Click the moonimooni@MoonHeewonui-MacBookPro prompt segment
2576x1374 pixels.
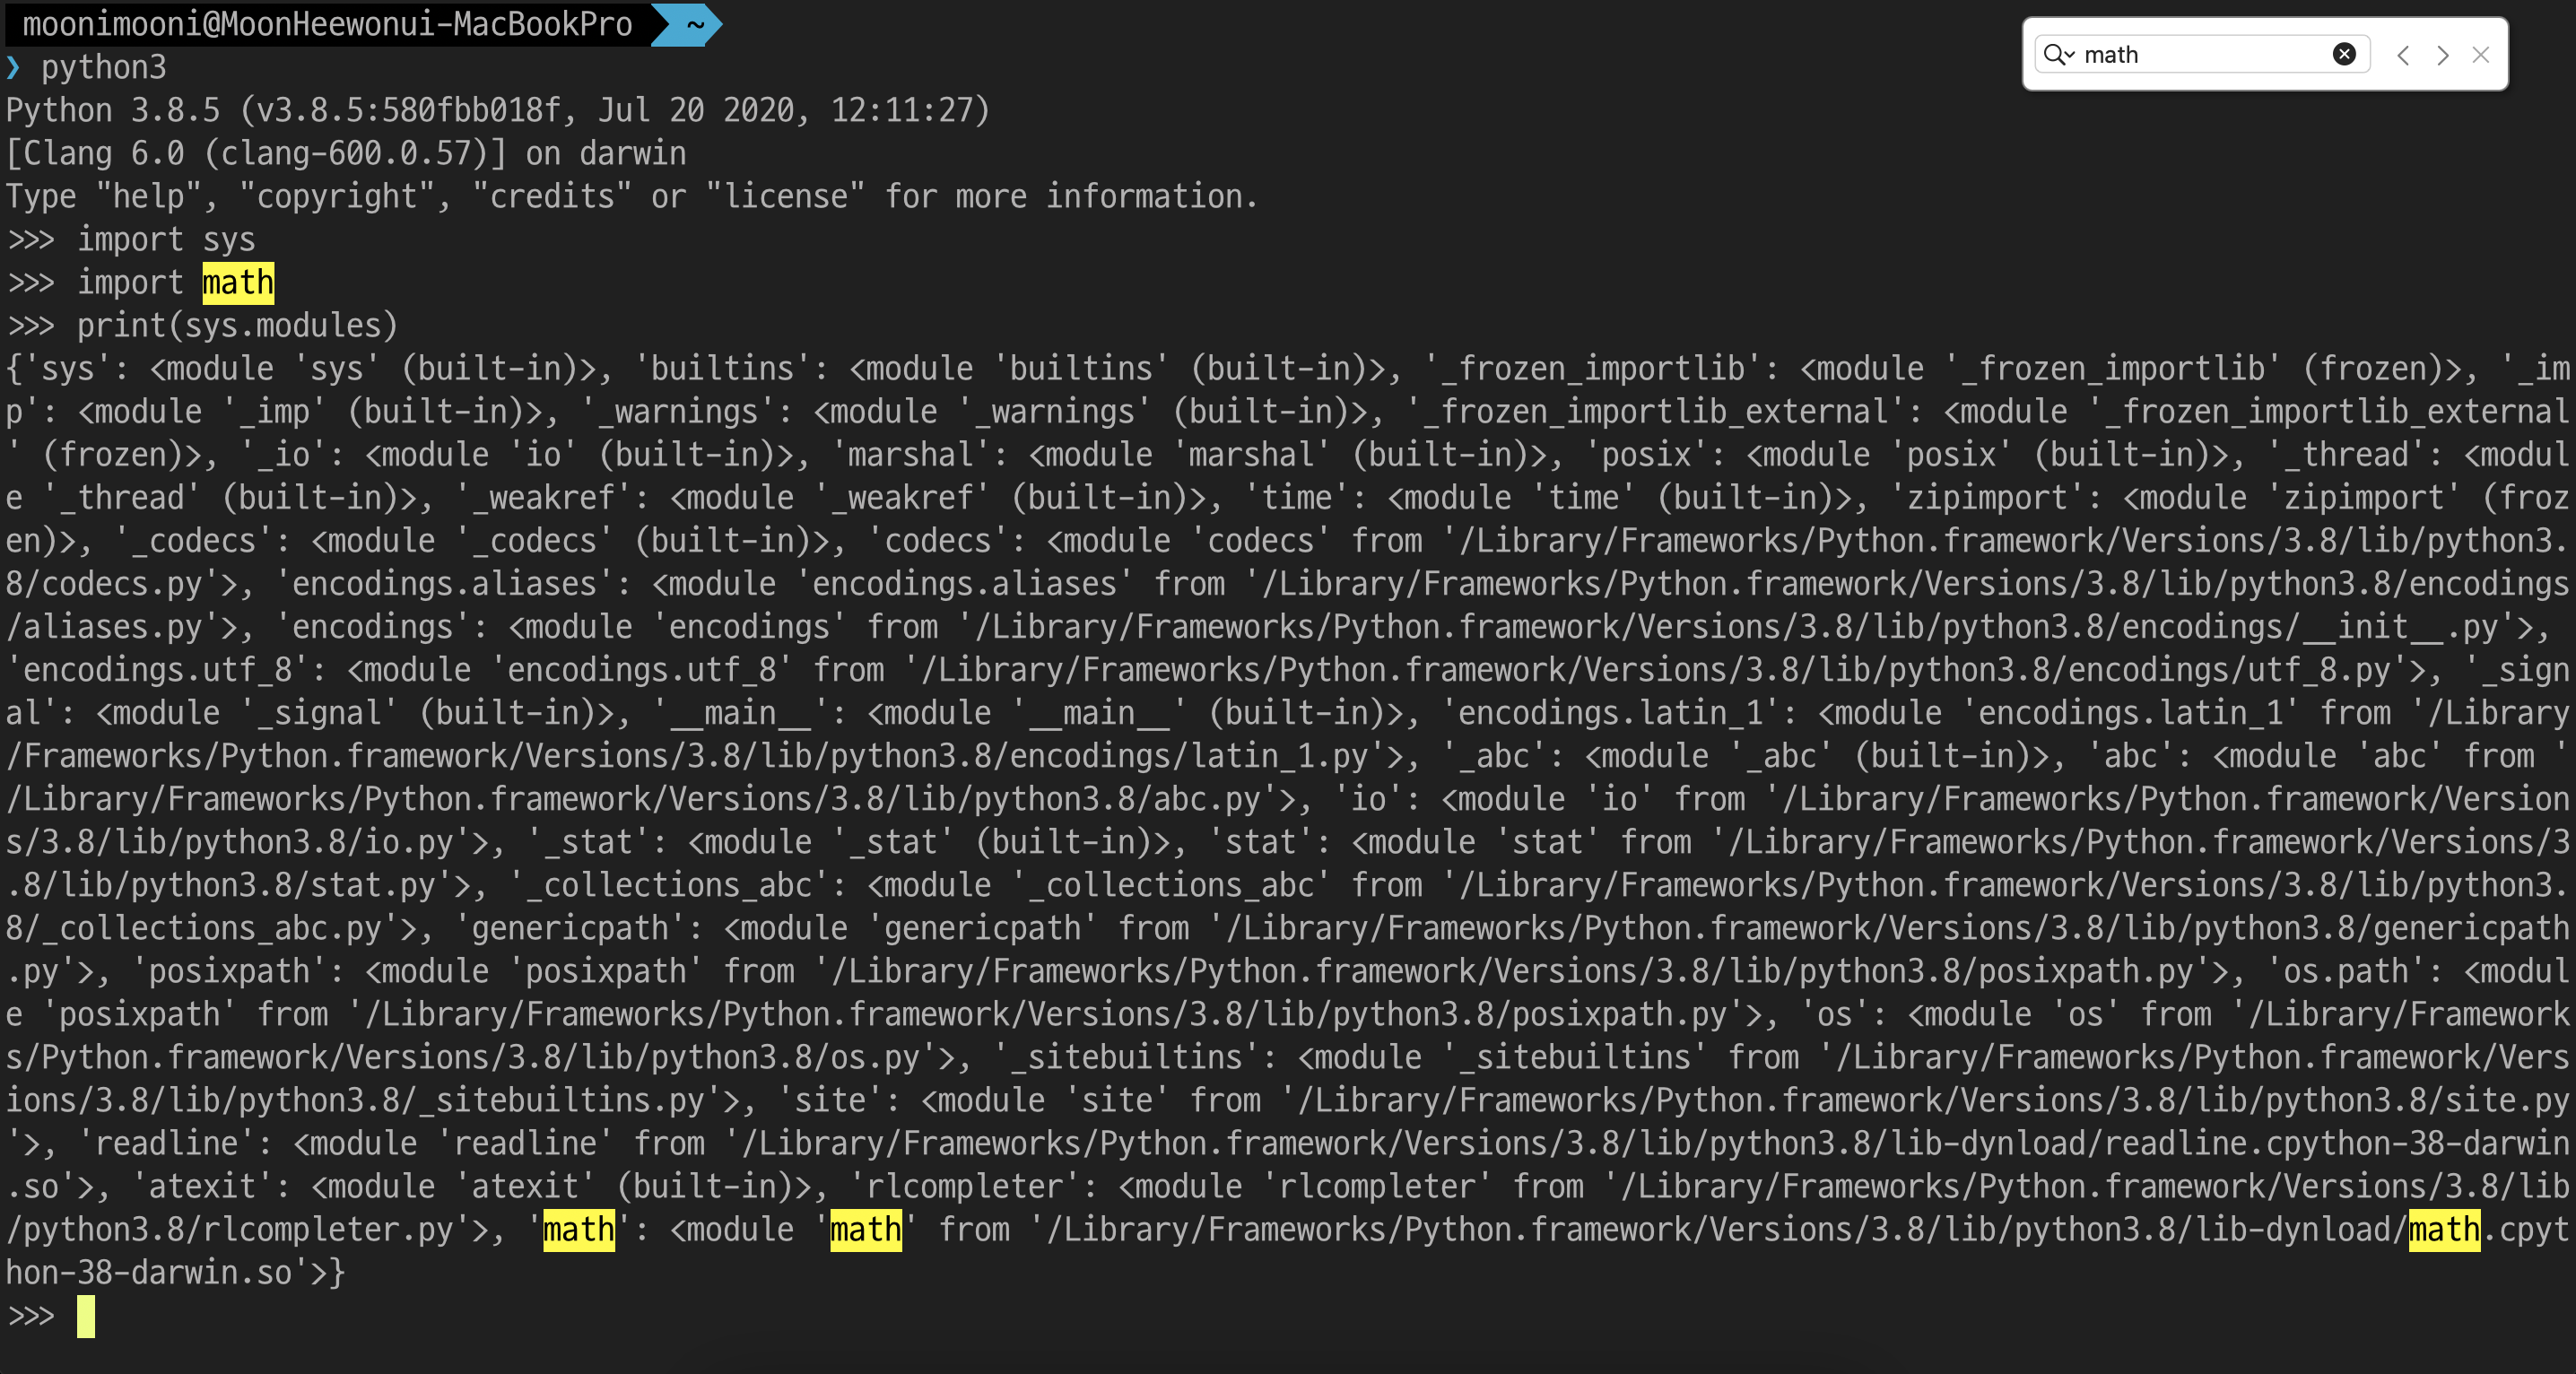pyautogui.click(x=327, y=24)
